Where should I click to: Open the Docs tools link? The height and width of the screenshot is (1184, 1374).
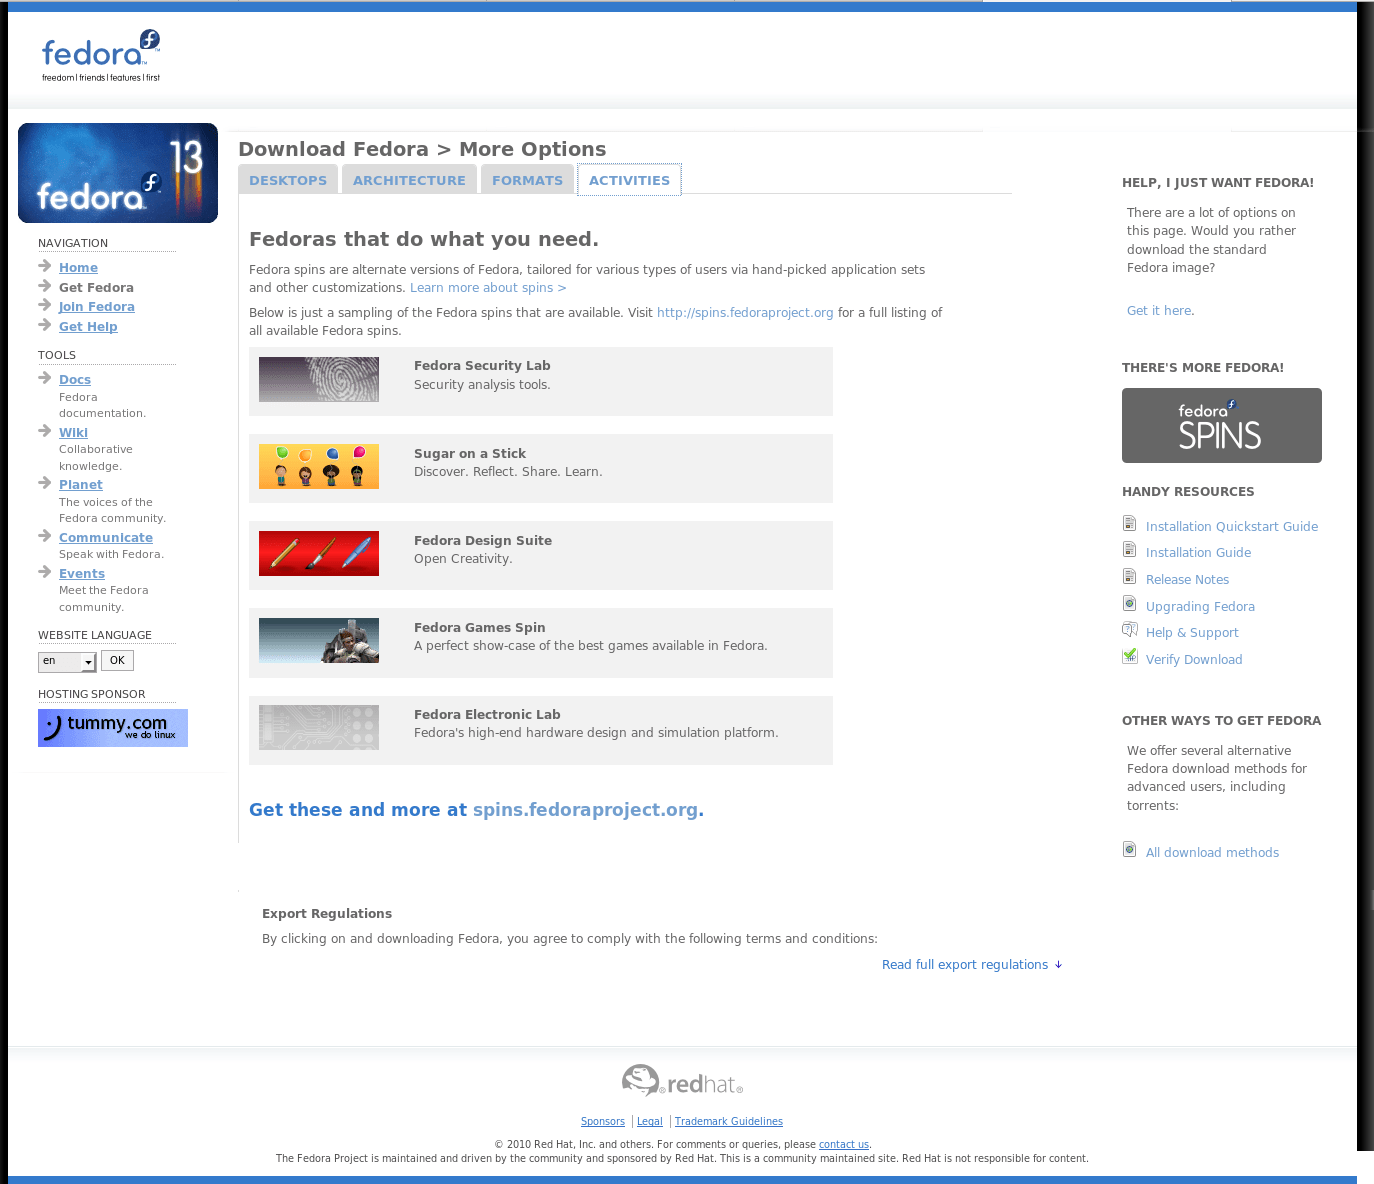[75, 380]
